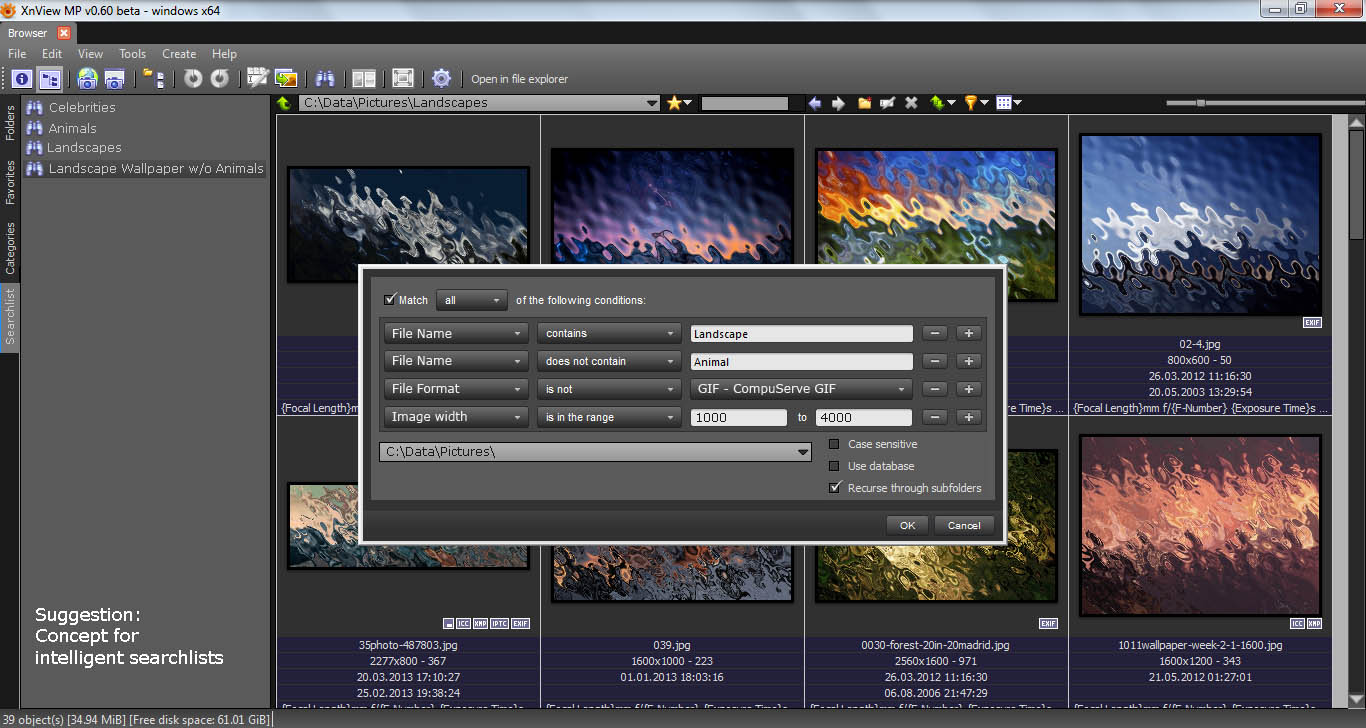Image resolution: width=1366 pixels, height=728 pixels.
Task: Click the binoculars search icon in toolbar
Action: [x=325, y=78]
